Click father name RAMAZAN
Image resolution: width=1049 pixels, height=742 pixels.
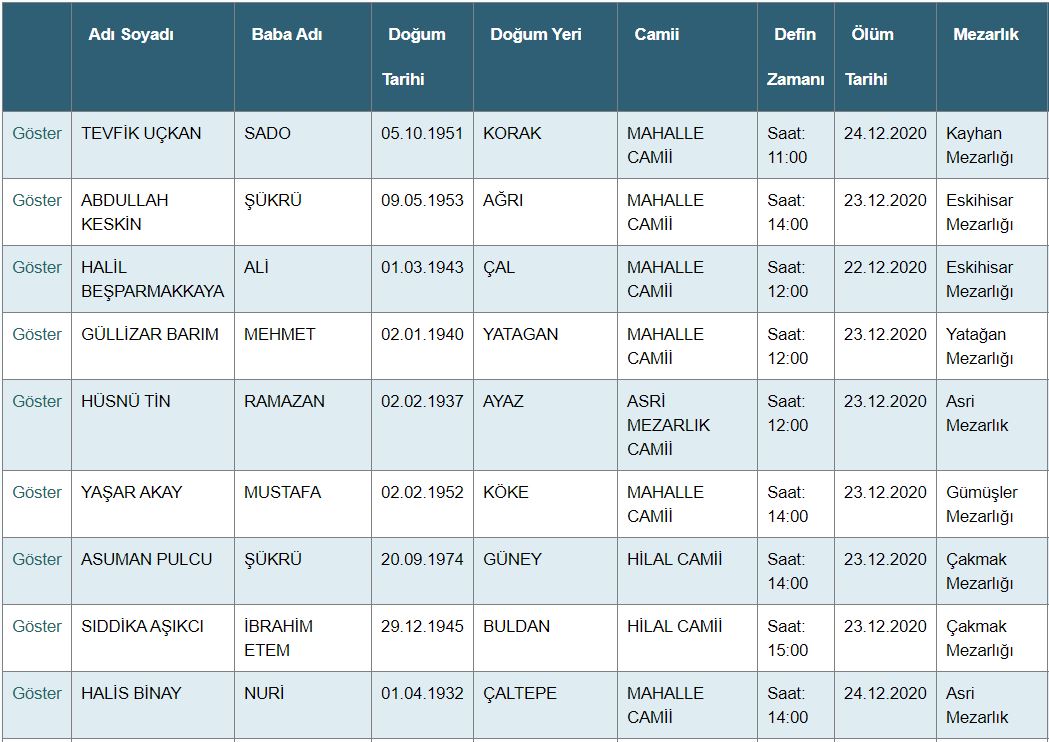284,401
